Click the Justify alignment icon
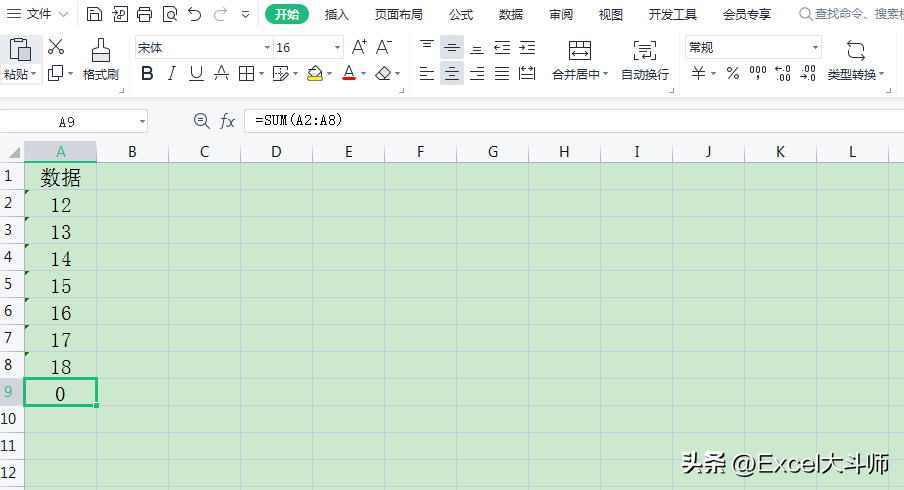Screen dimensions: 904x490 [502, 73]
